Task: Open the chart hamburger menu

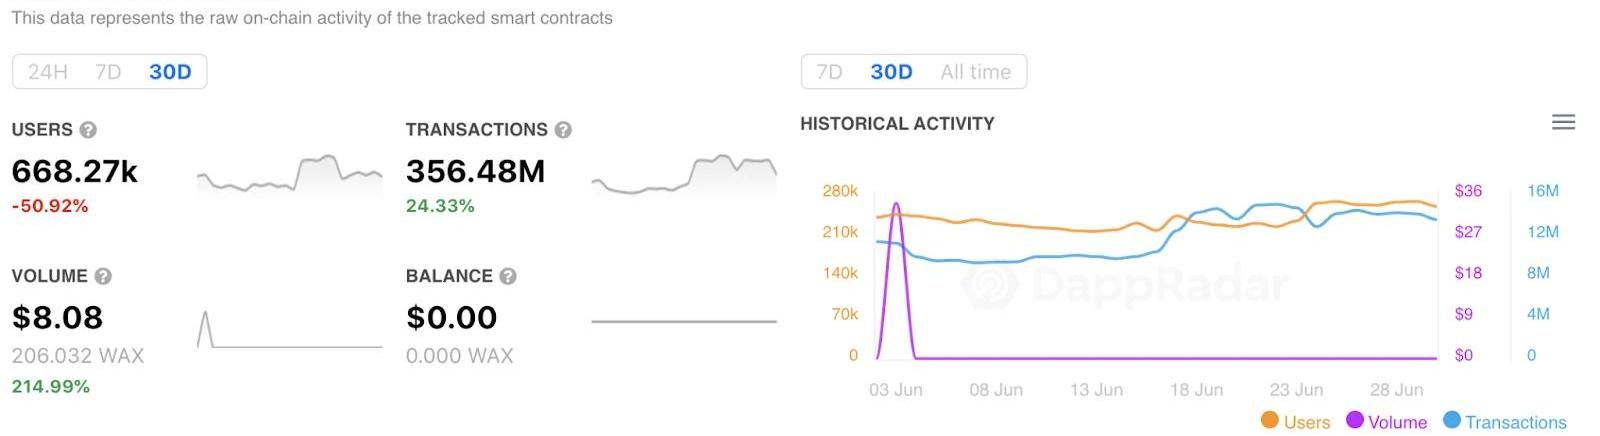Action: point(1563,122)
